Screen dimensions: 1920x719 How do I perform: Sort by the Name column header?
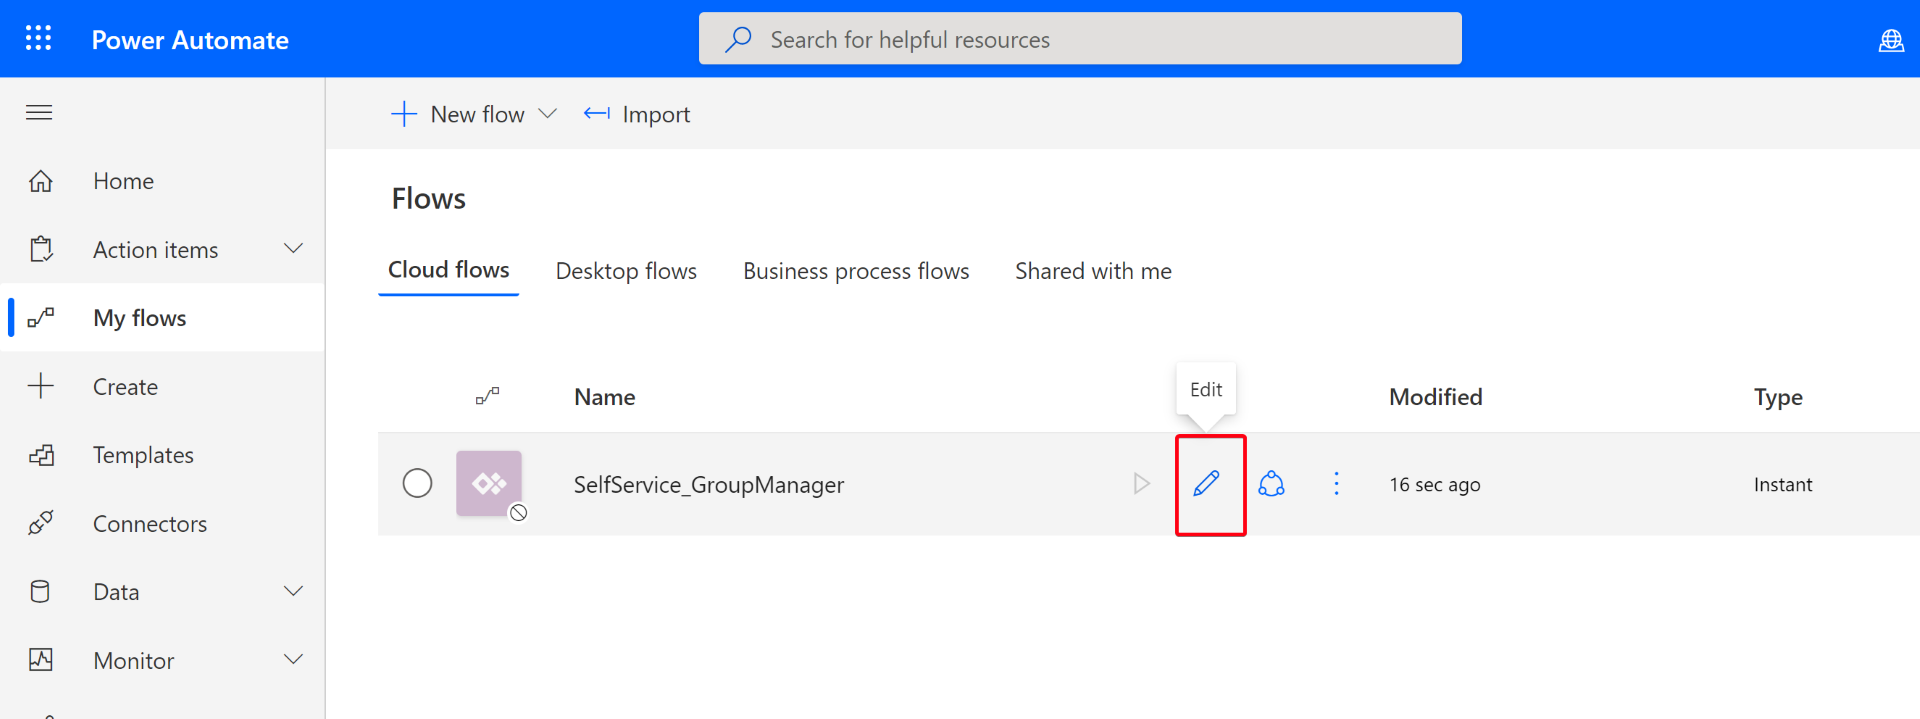pos(605,397)
